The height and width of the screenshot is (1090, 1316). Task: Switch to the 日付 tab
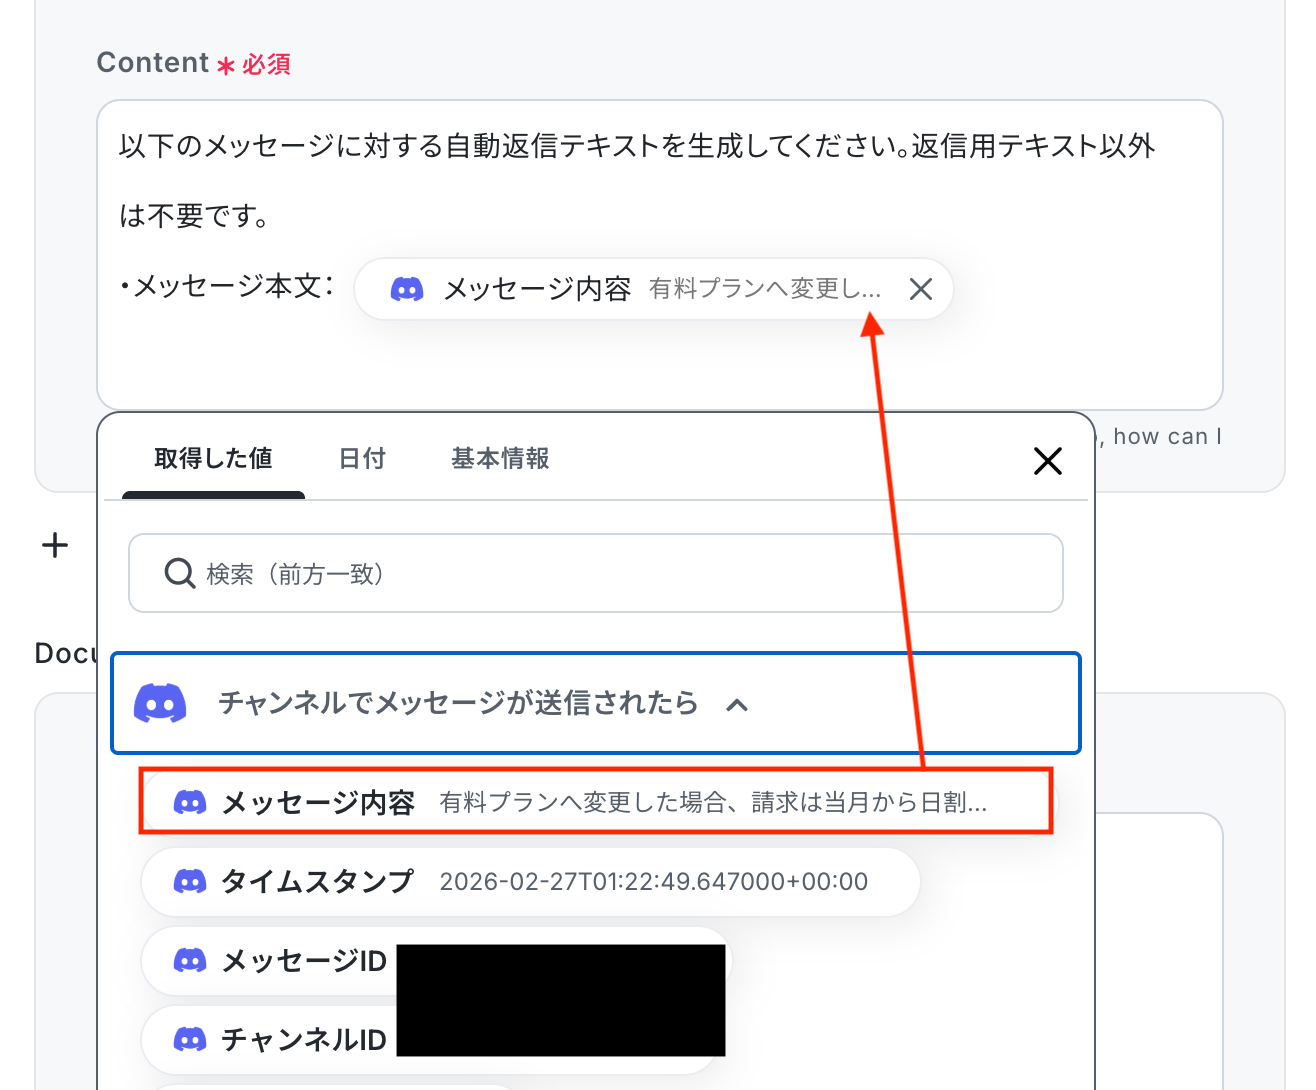362,459
